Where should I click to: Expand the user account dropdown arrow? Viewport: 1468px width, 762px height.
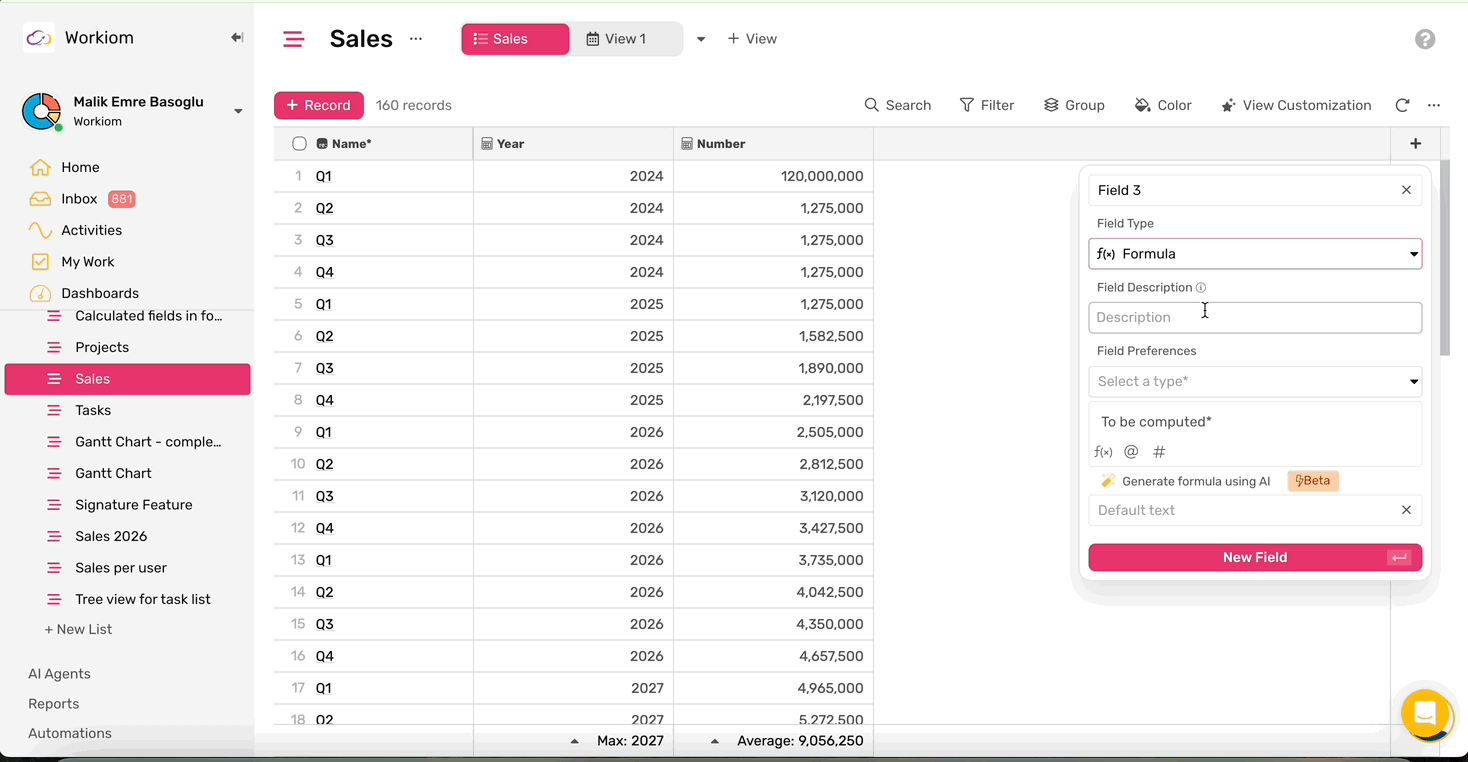pyautogui.click(x=238, y=111)
